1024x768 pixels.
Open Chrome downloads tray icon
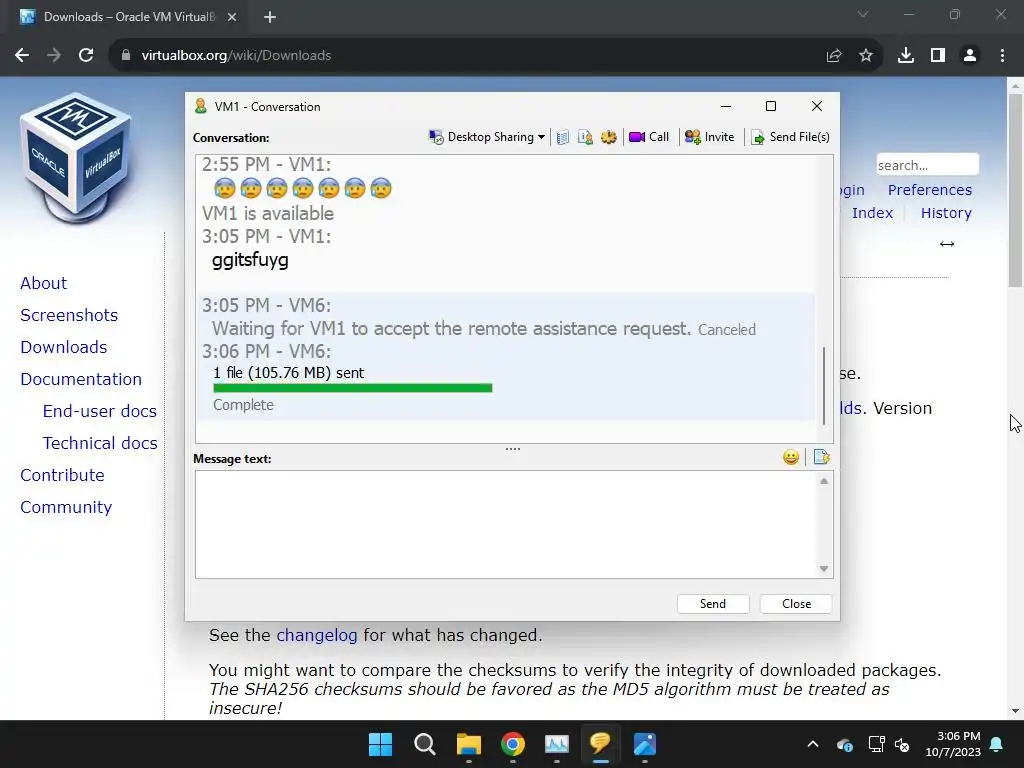pos(906,56)
